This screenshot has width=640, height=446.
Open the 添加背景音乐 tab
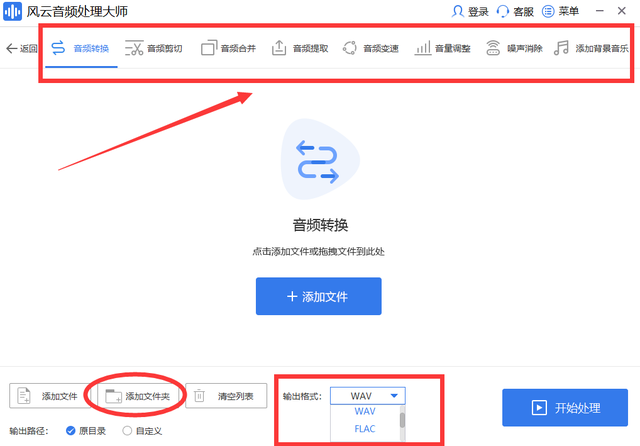point(602,49)
